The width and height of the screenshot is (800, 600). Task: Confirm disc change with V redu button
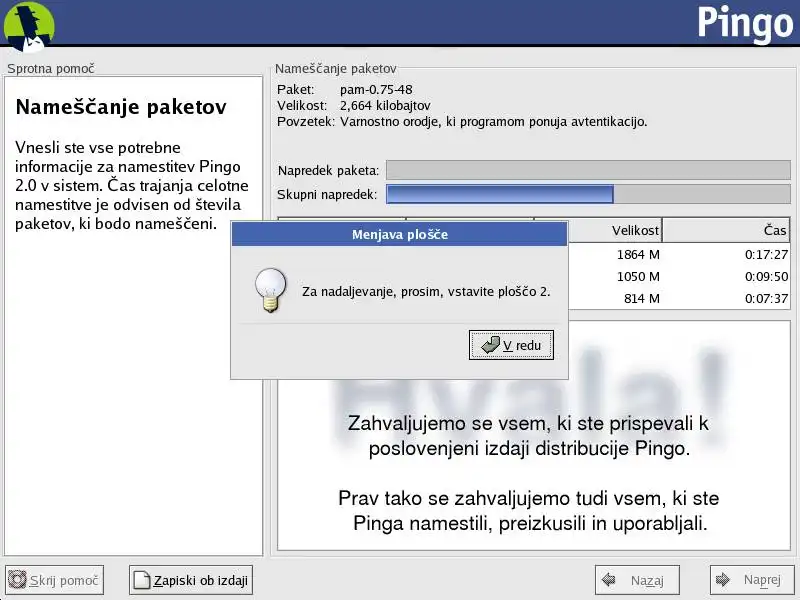coord(511,345)
